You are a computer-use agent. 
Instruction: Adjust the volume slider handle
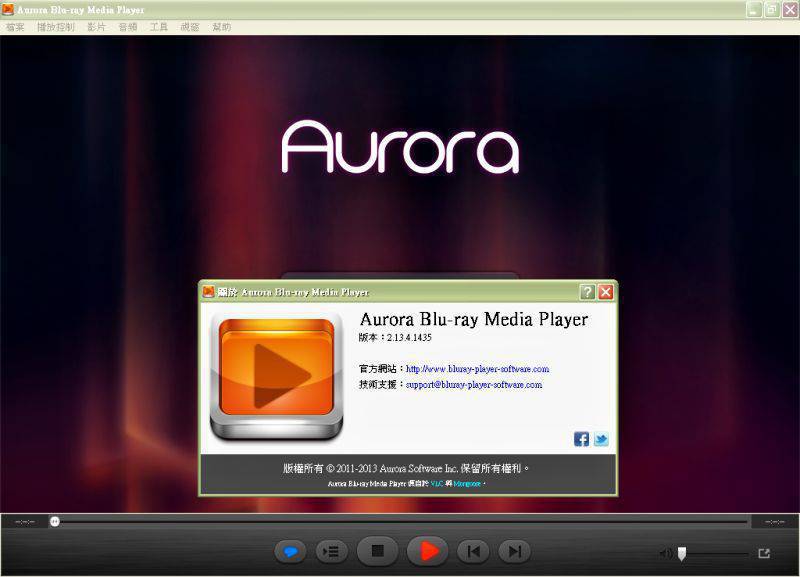(682, 554)
